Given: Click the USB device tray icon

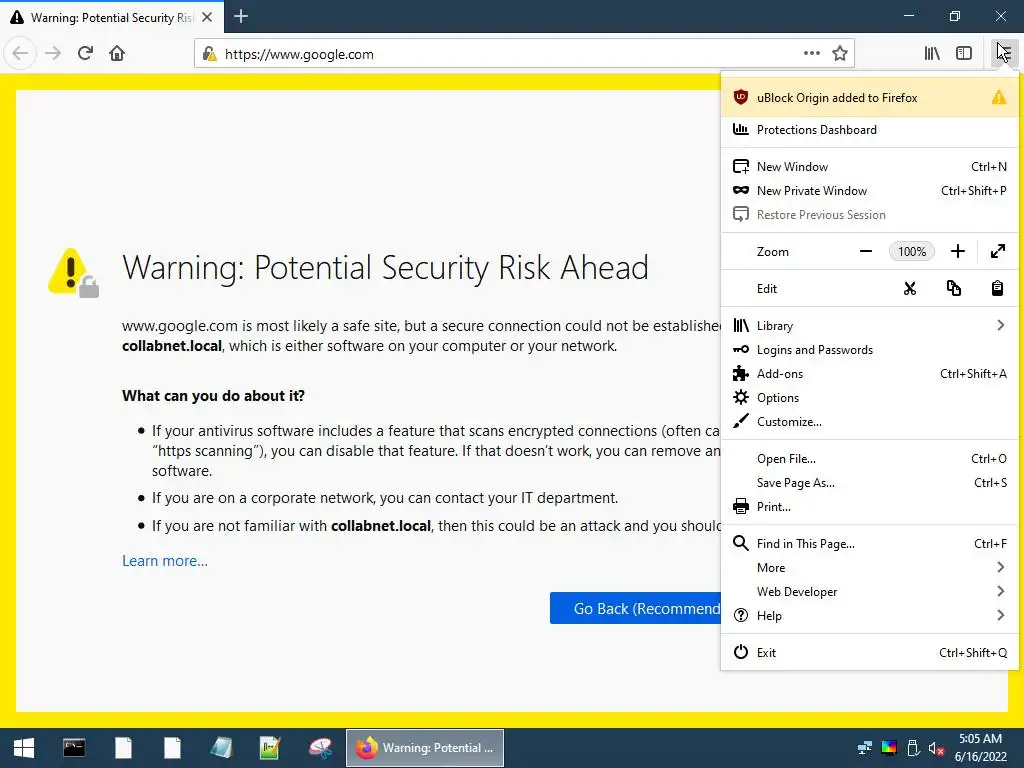Looking at the screenshot, I should [x=913, y=748].
